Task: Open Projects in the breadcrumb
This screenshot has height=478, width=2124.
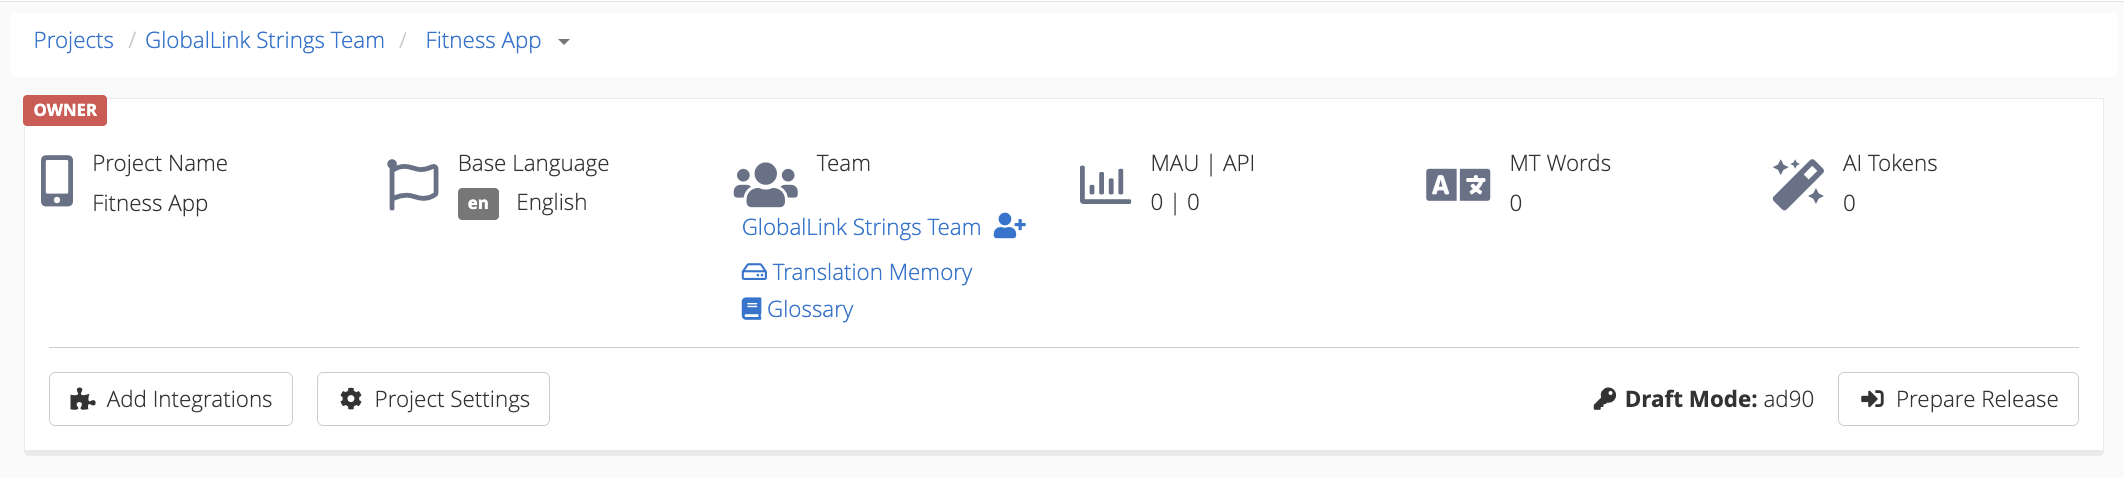Action: (73, 40)
